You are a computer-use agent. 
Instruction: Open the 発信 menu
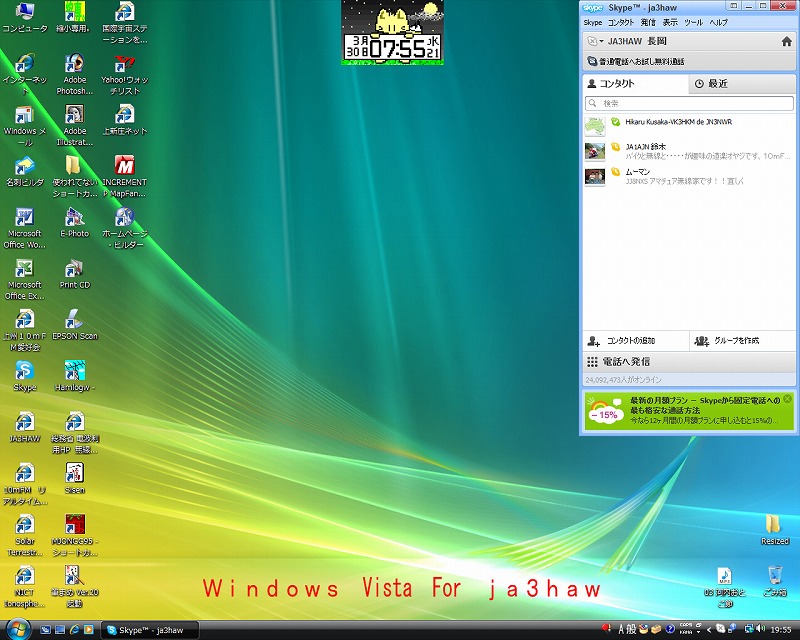(x=648, y=22)
